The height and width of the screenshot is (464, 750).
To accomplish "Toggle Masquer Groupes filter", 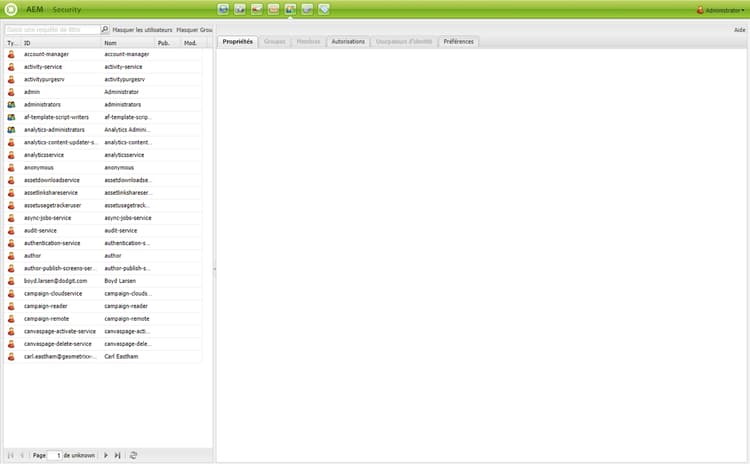I will pyautogui.click(x=194, y=30).
